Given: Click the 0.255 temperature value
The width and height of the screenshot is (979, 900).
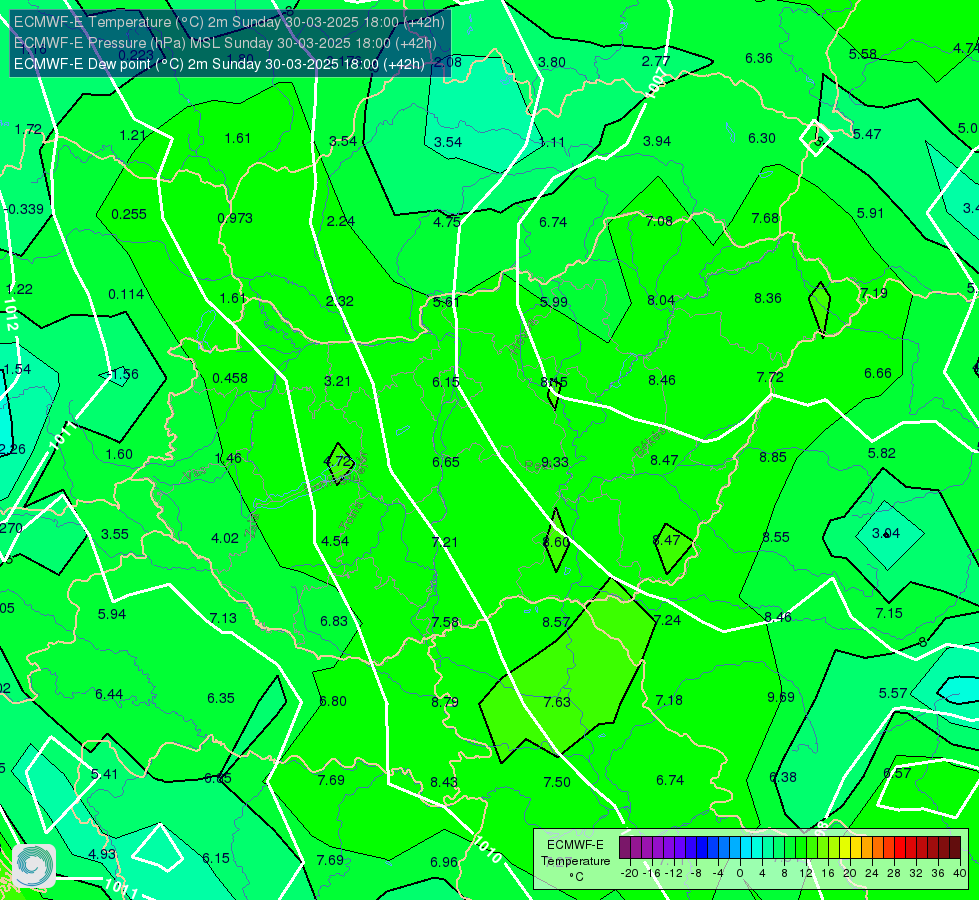Looking at the screenshot, I should pos(129,214).
